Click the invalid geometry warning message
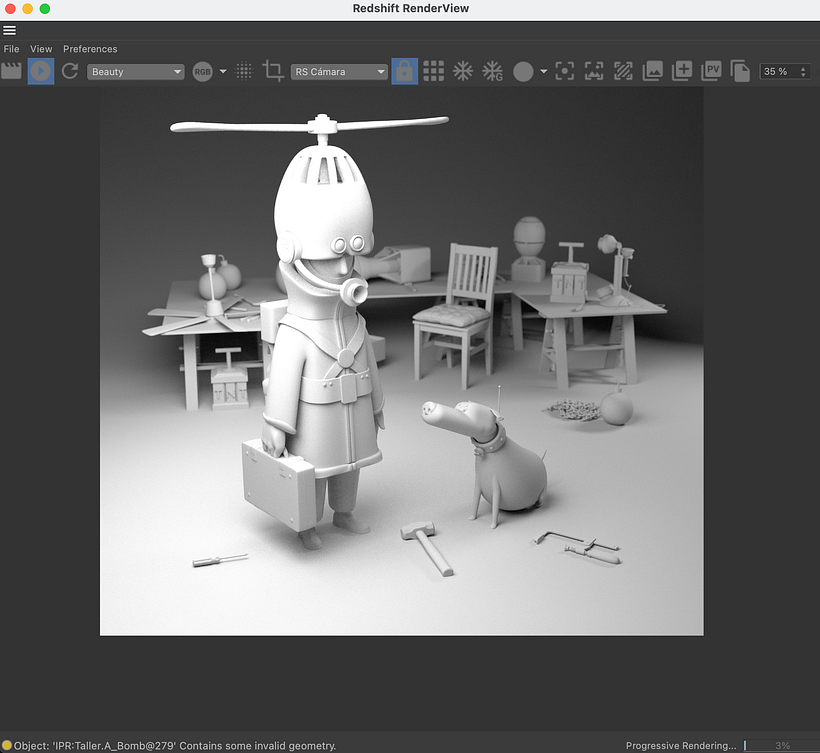The width and height of the screenshot is (820, 753). coord(175,746)
